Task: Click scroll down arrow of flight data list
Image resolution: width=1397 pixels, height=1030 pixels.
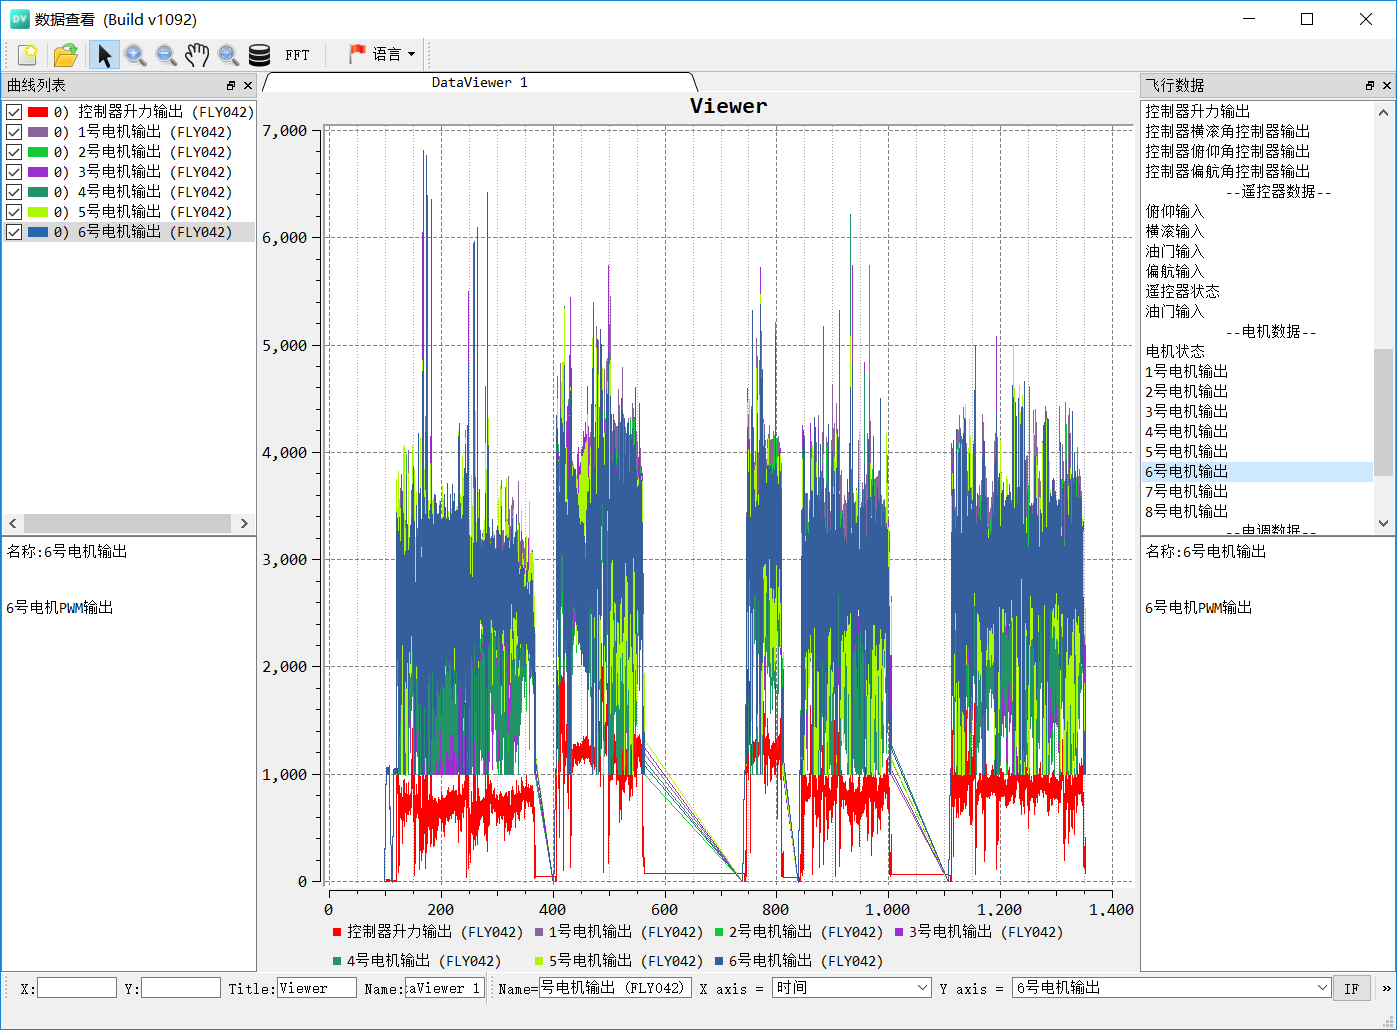Action: tap(1383, 523)
